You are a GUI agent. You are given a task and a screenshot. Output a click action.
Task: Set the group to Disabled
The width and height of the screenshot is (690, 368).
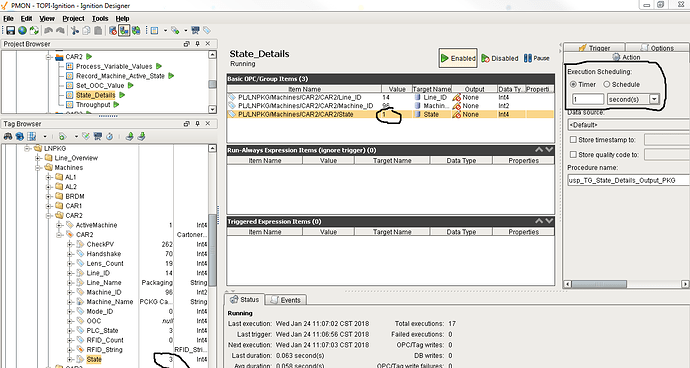point(499,58)
